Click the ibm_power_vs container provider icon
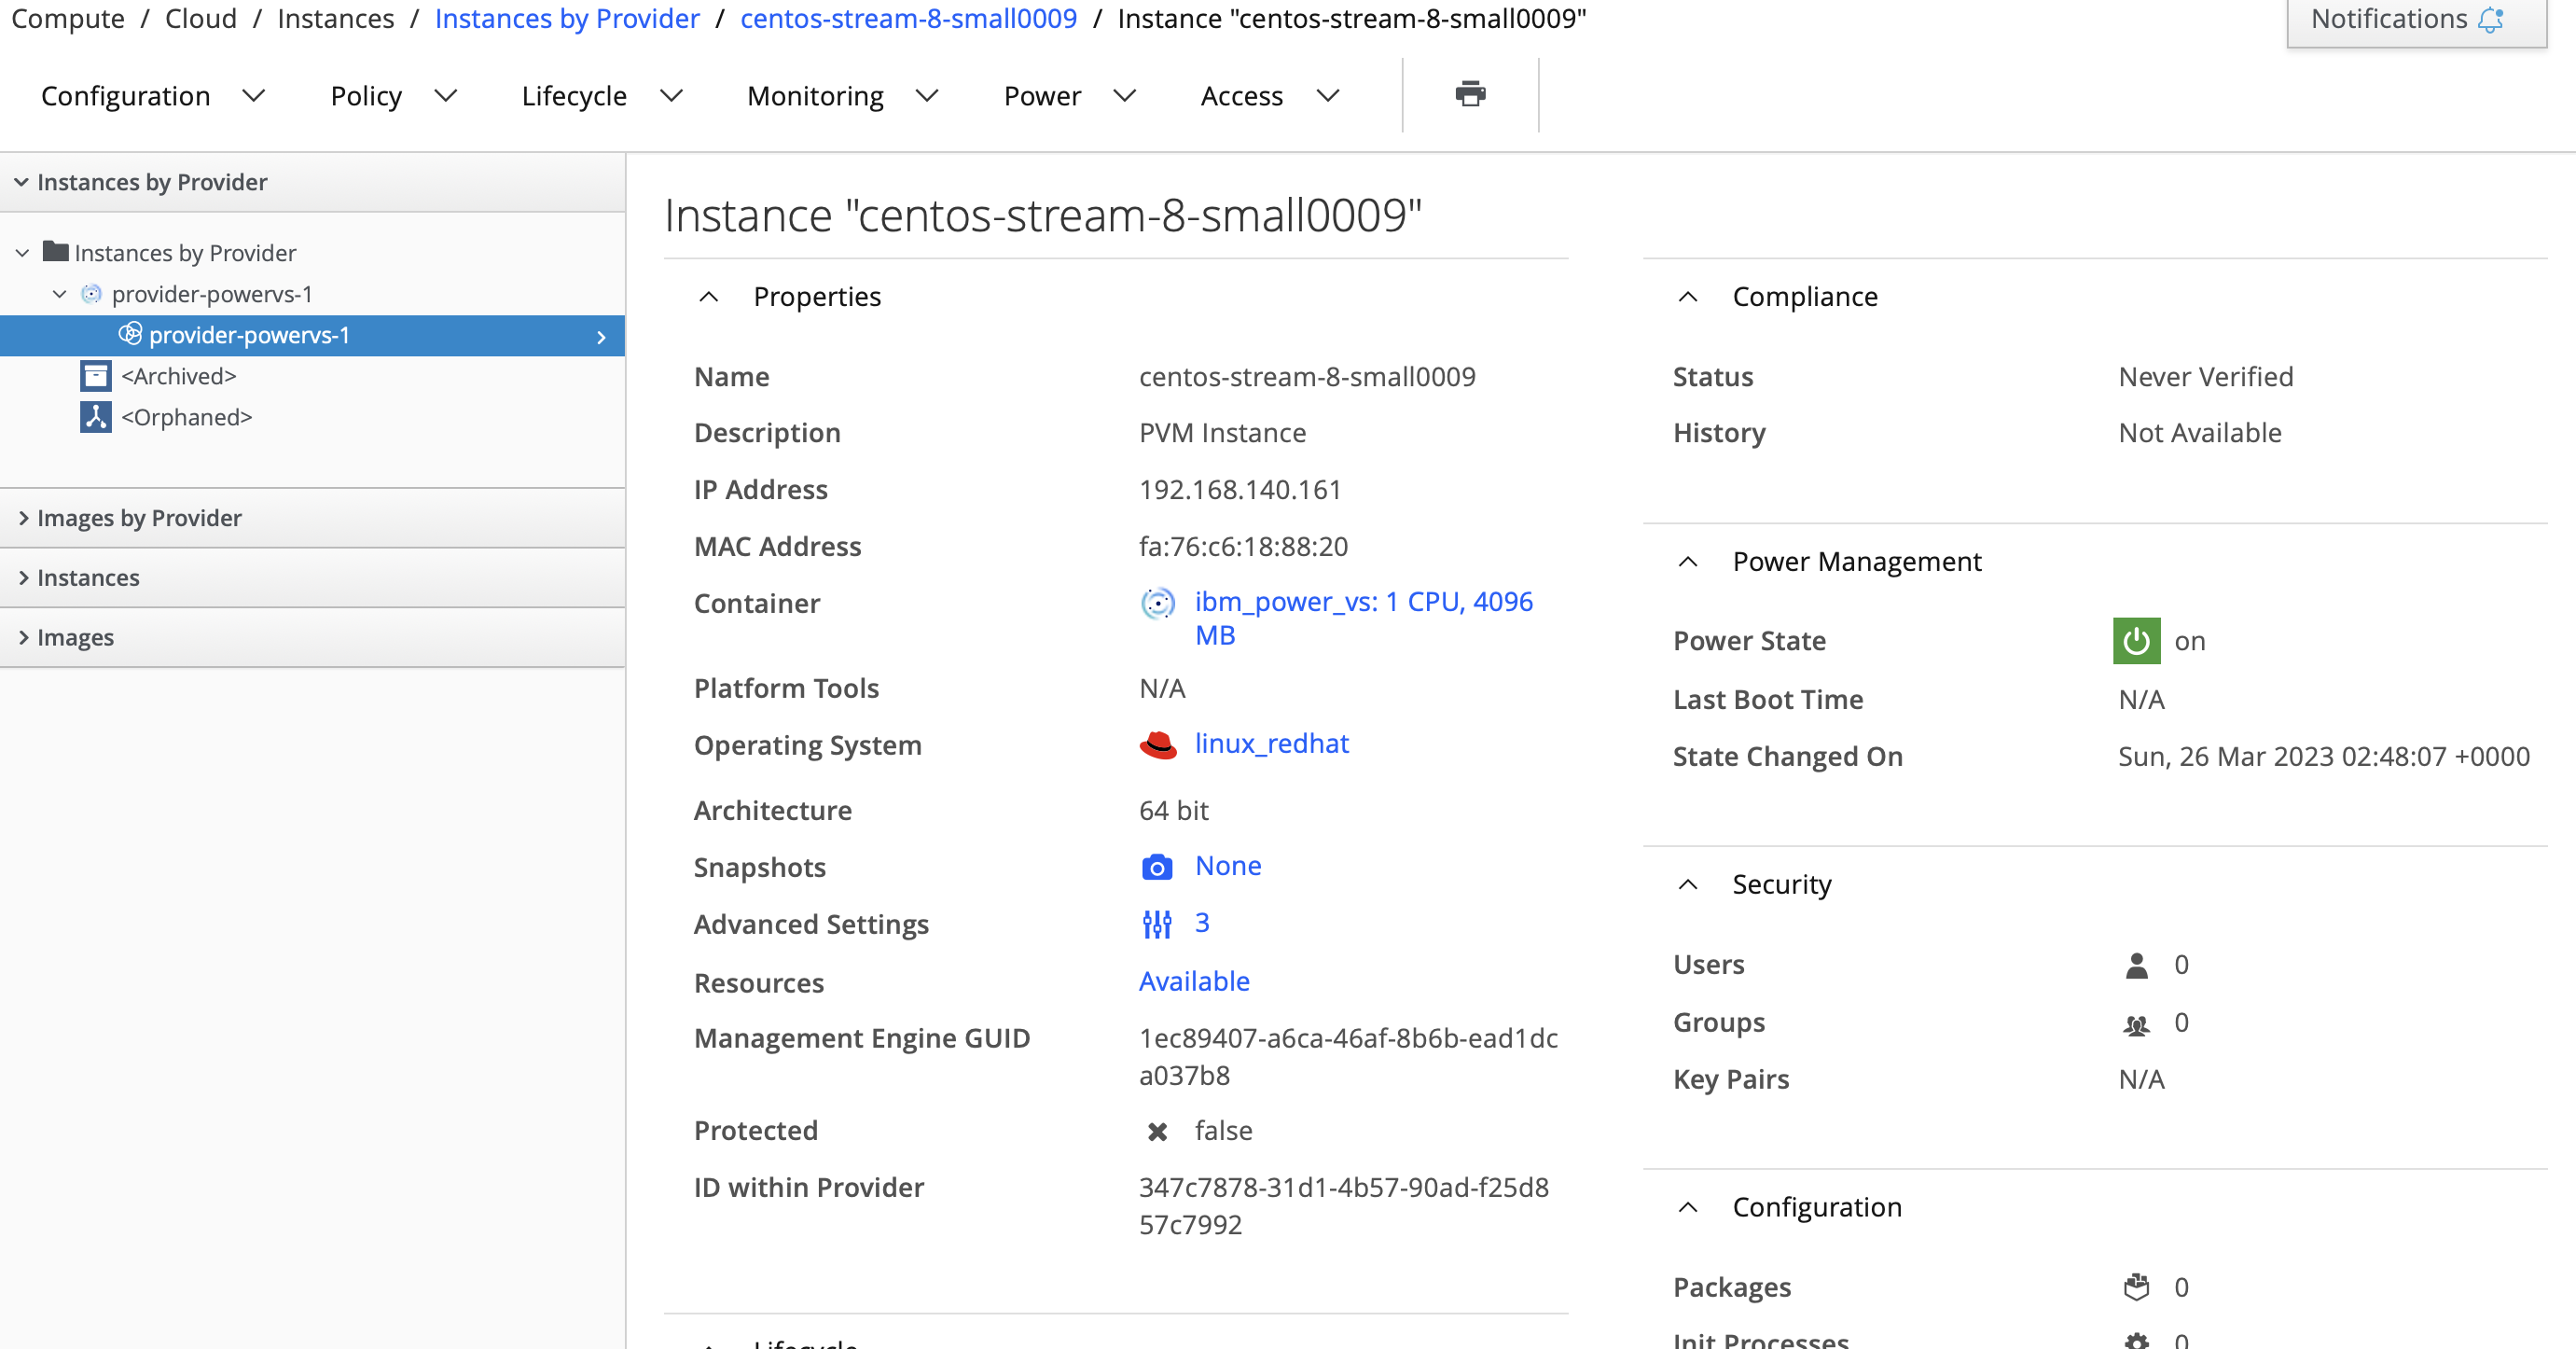The image size is (2576, 1349). [1157, 603]
